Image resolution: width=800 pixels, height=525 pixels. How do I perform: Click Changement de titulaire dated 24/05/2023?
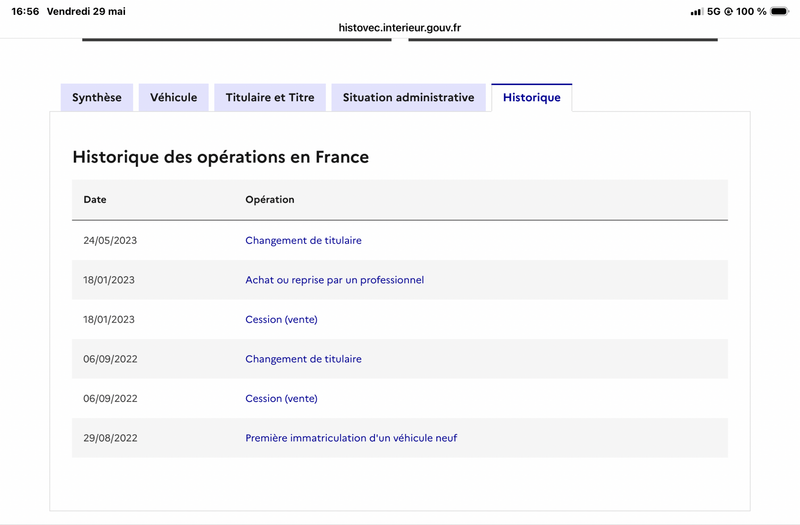[x=303, y=240]
